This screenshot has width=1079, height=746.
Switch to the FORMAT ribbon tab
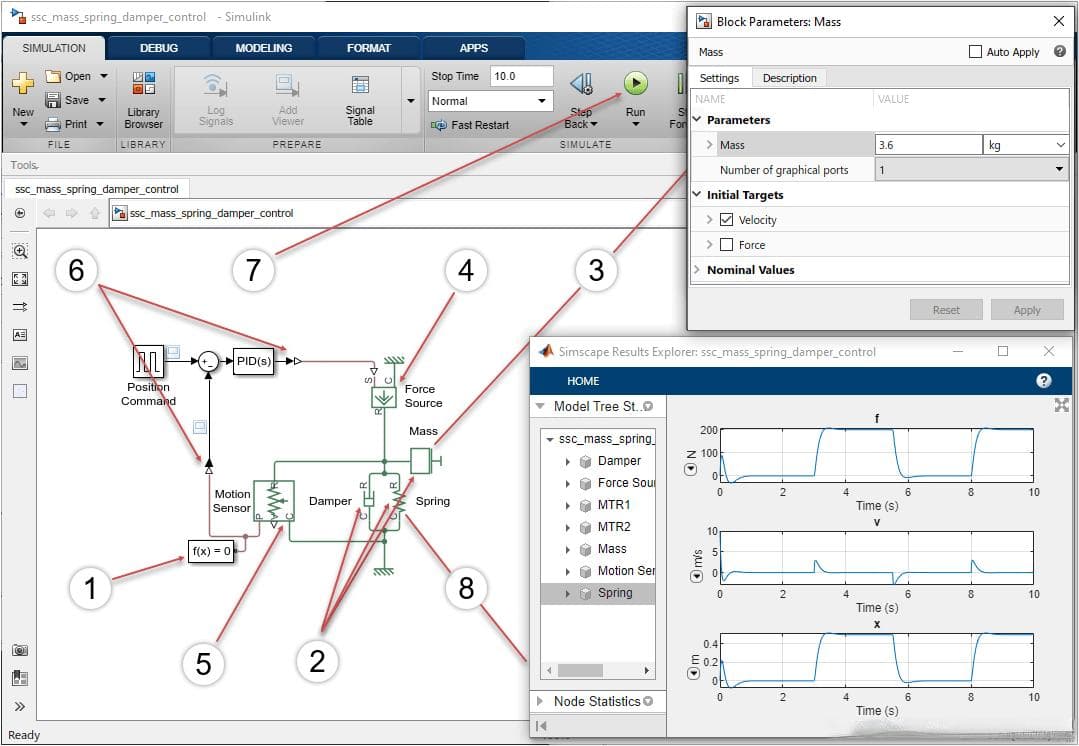click(368, 48)
